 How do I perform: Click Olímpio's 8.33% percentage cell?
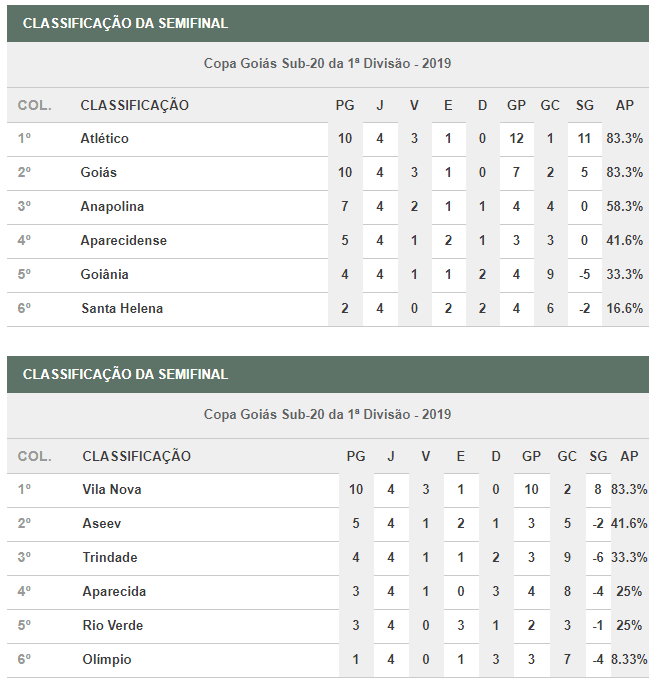(629, 660)
